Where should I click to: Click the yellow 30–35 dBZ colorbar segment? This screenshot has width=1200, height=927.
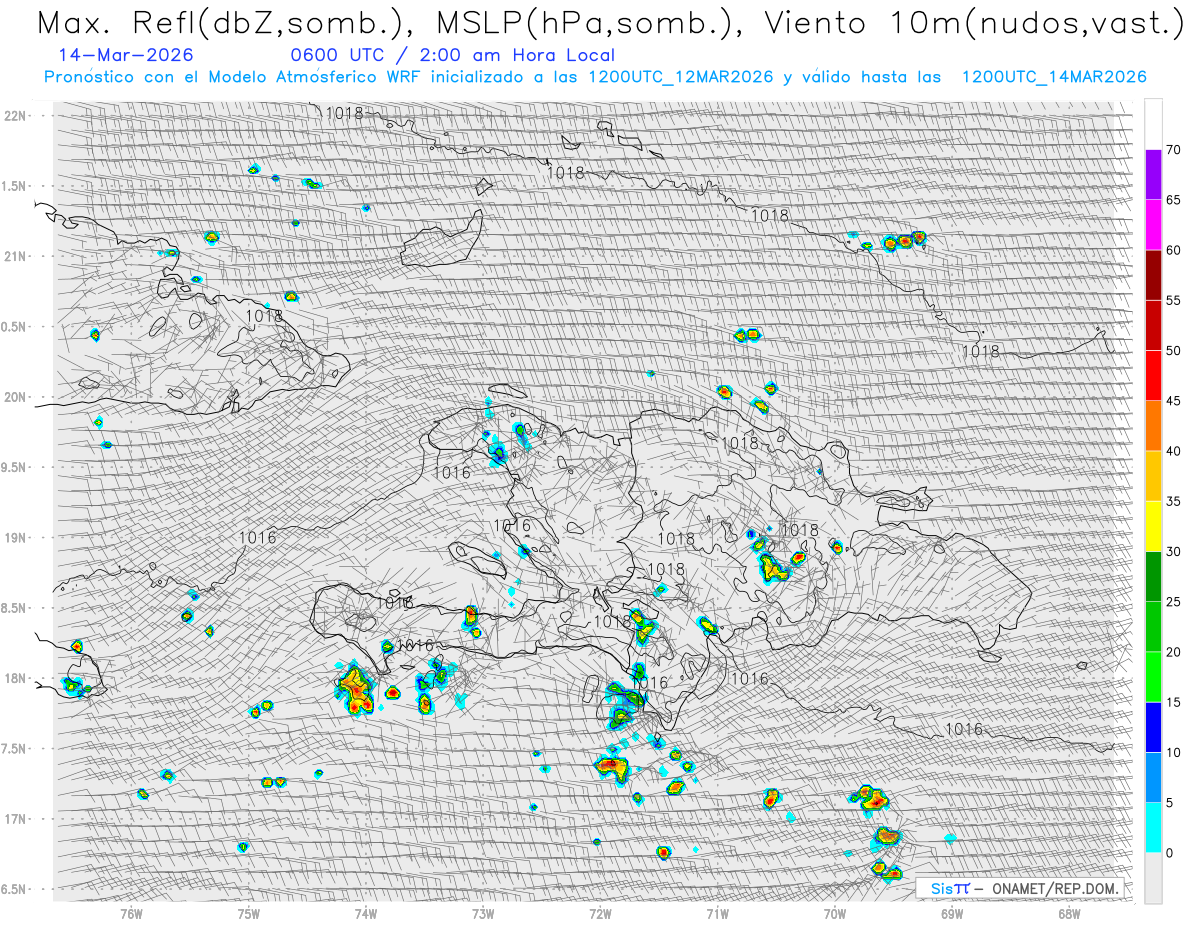coord(1153,526)
